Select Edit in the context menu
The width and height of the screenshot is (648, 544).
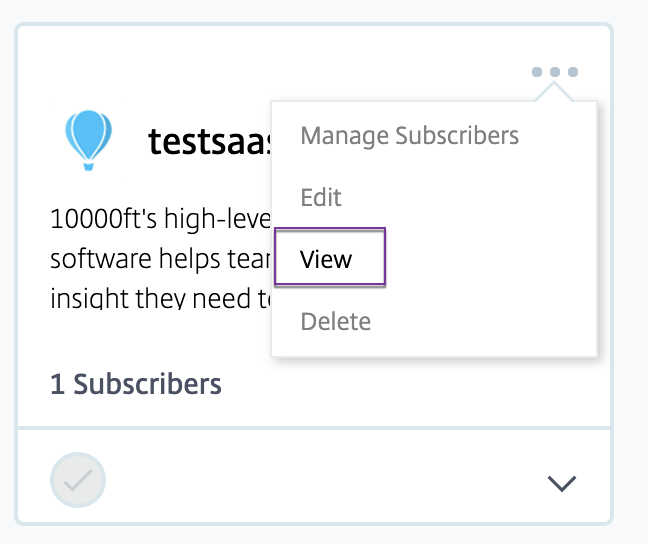(321, 197)
